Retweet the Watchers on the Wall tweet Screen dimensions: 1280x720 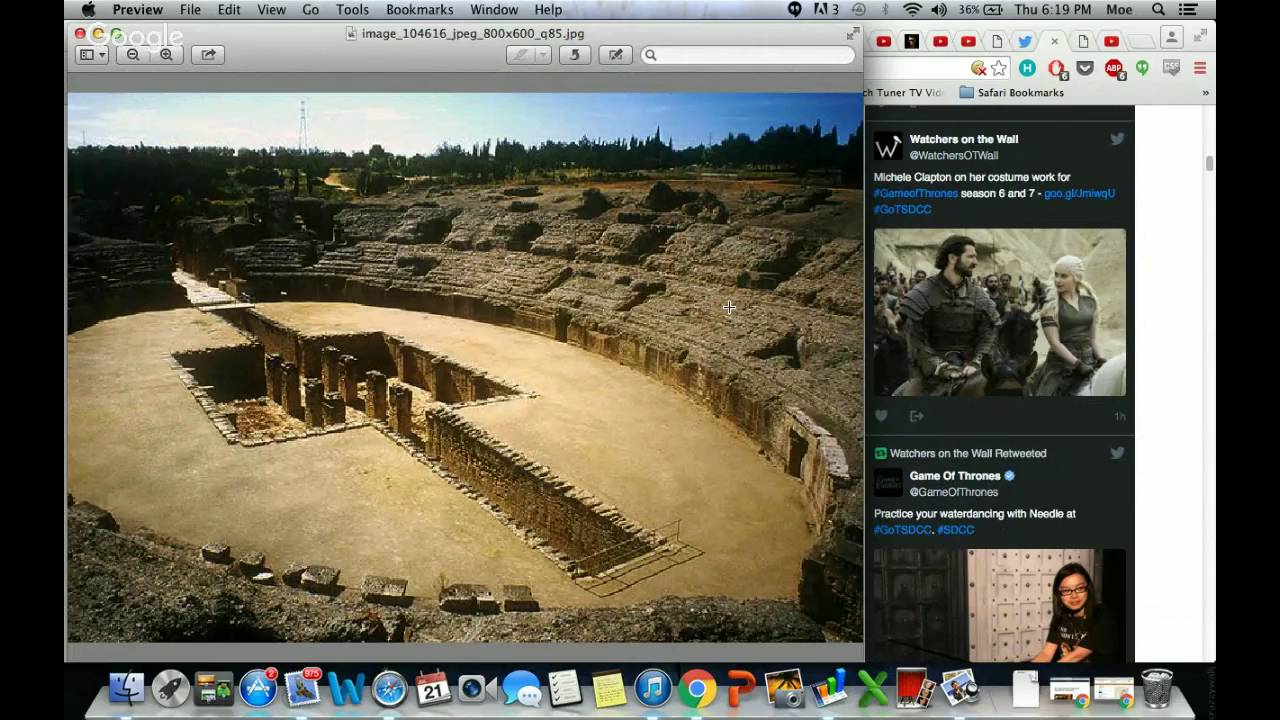tap(916, 416)
